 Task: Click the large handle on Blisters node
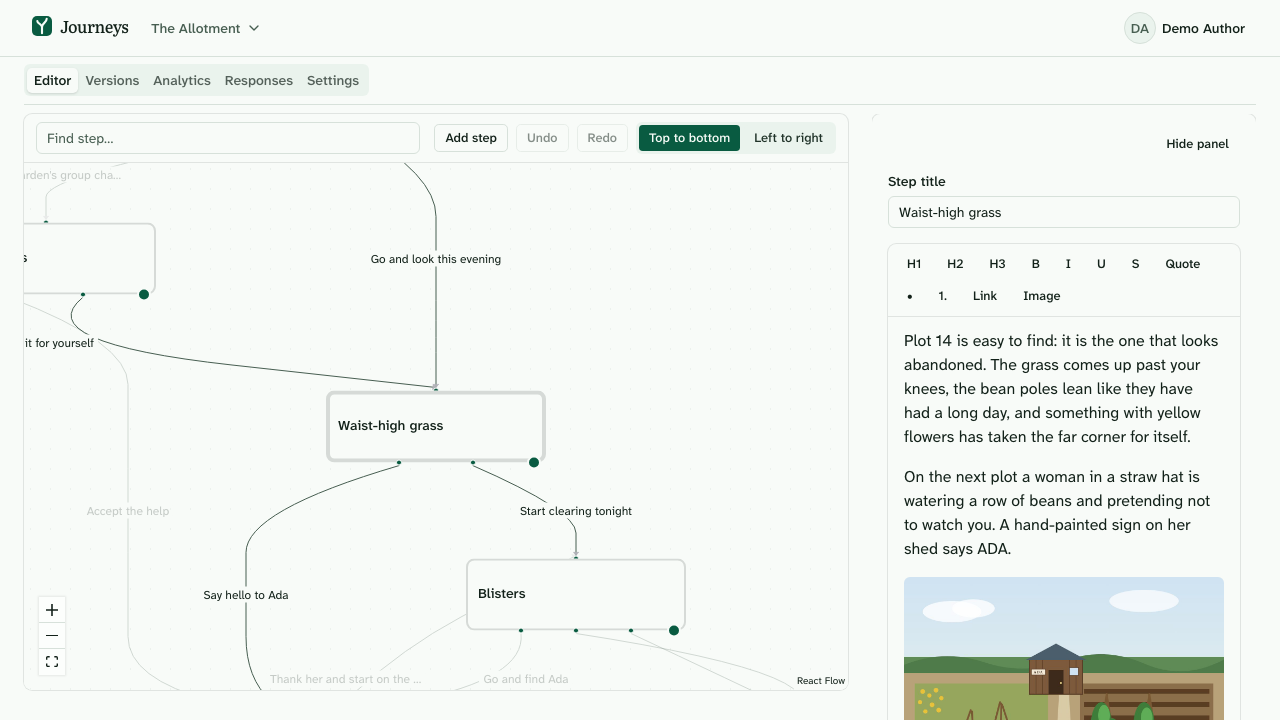click(x=674, y=630)
